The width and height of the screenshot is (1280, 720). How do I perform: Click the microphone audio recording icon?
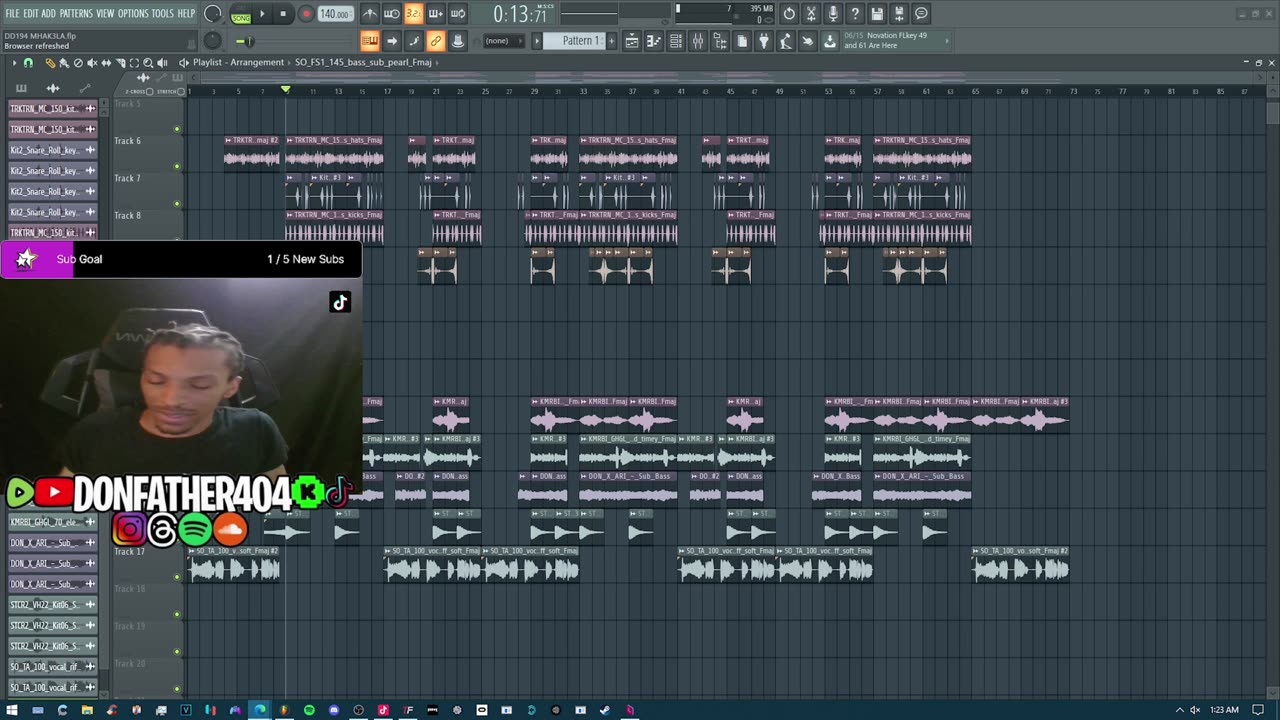[833, 14]
